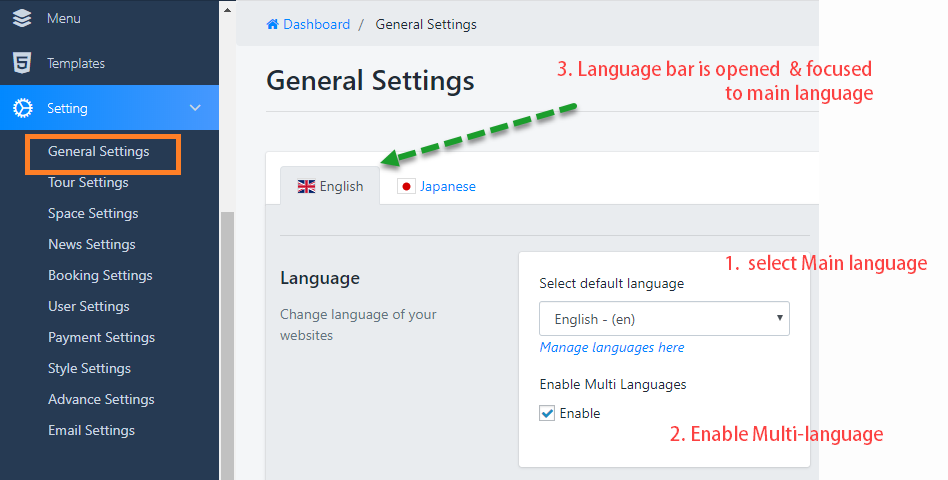Click the Japan flag icon on Japanese tab
The height and width of the screenshot is (480, 948).
pos(406,186)
